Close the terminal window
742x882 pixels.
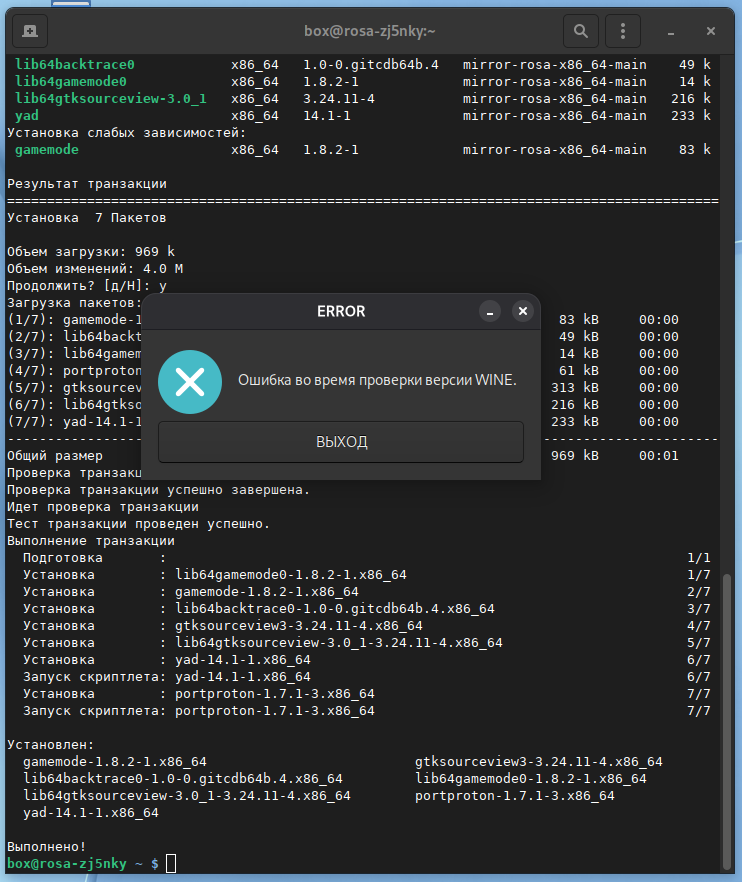(x=711, y=31)
